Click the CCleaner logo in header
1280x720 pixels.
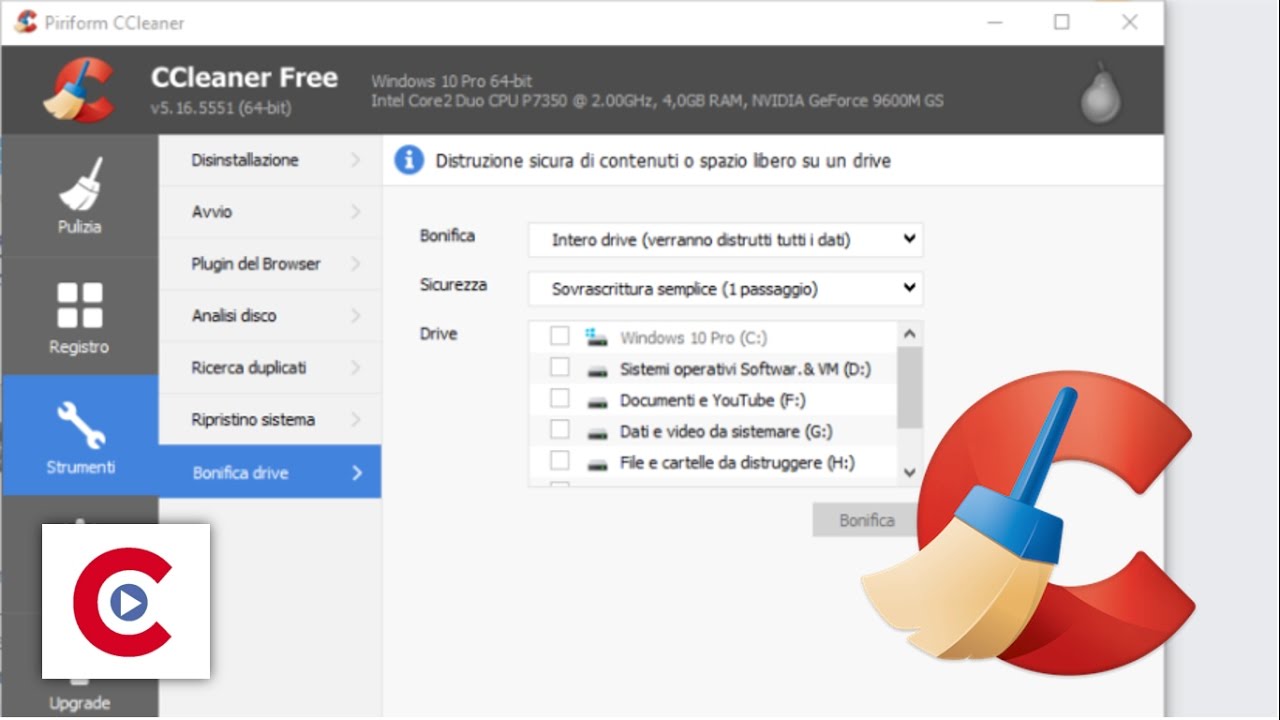[x=80, y=92]
